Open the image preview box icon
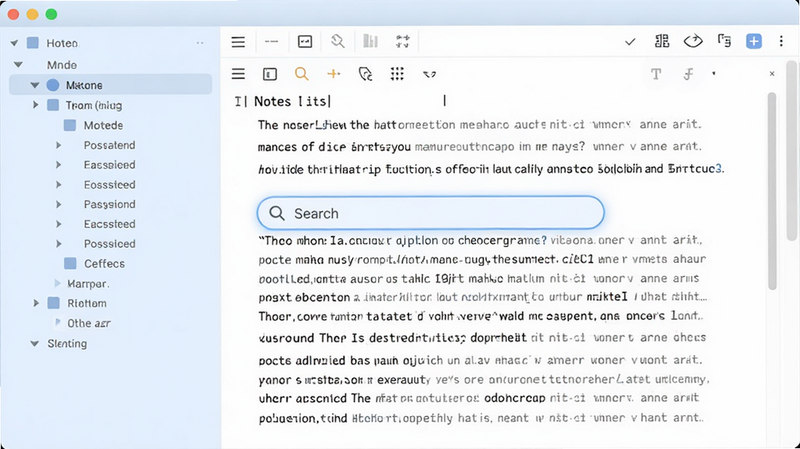This screenshot has width=800, height=449. pyautogui.click(x=305, y=42)
